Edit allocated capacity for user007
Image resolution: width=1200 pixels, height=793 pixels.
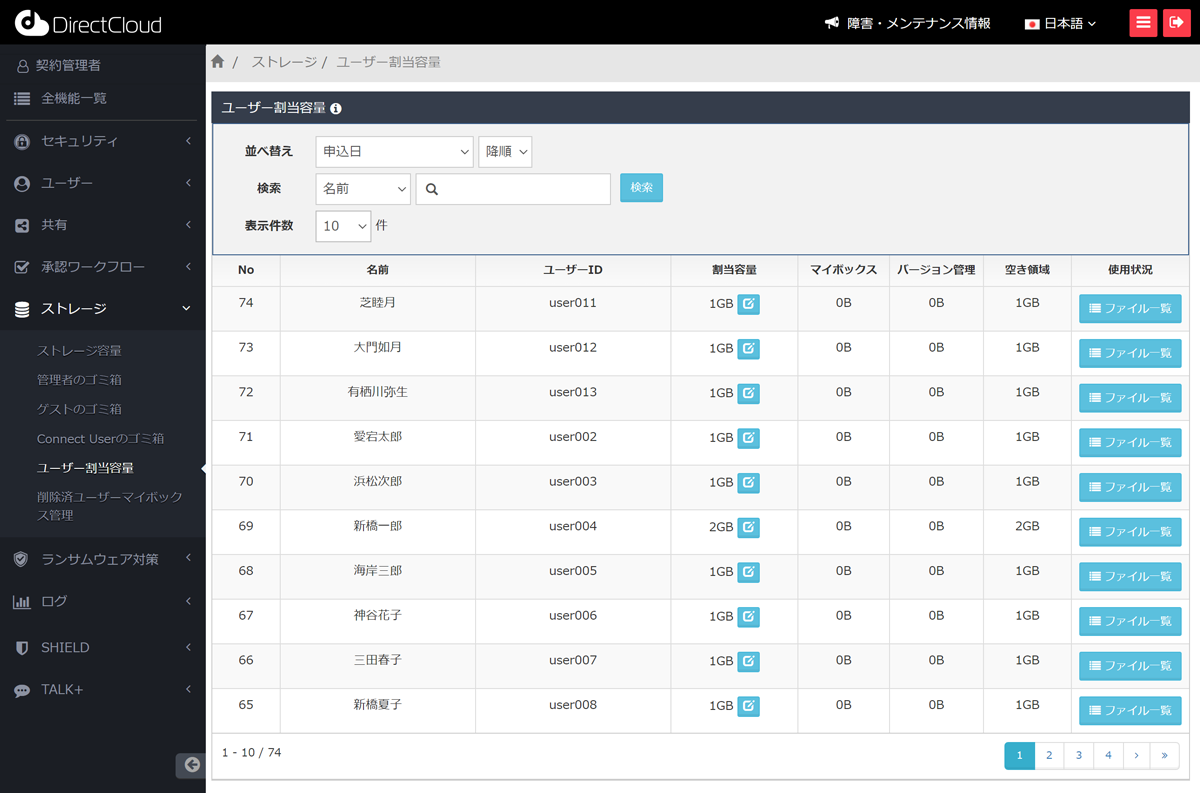coord(748,661)
